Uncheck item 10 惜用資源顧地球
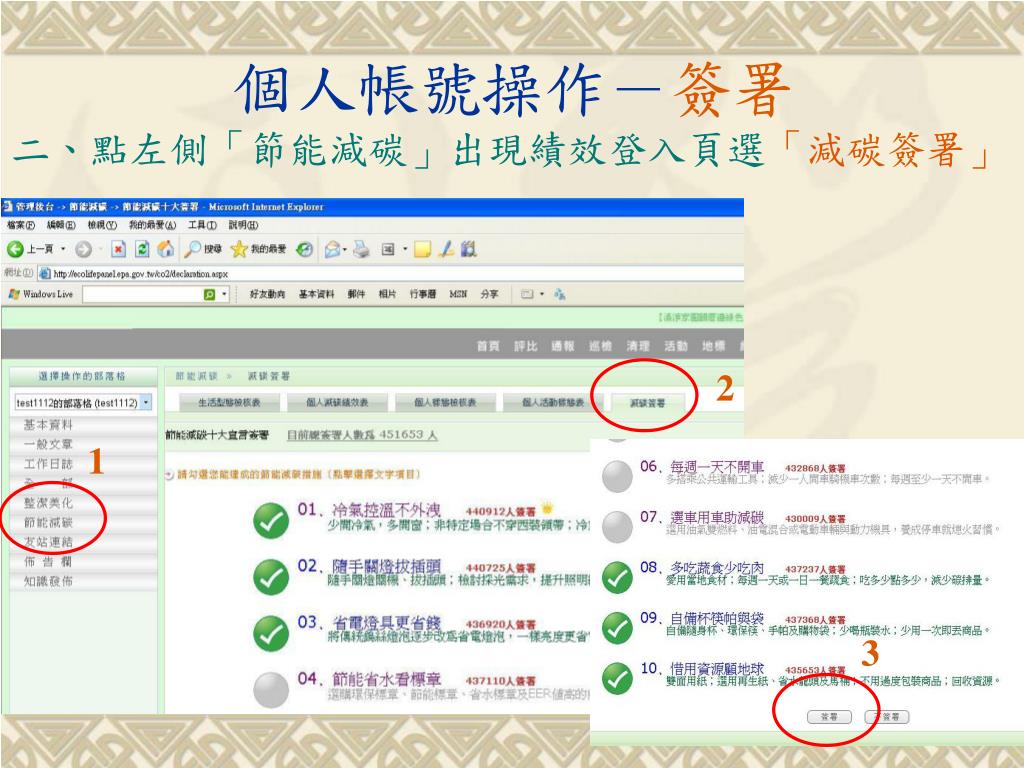The image size is (1024, 768). pos(617,679)
